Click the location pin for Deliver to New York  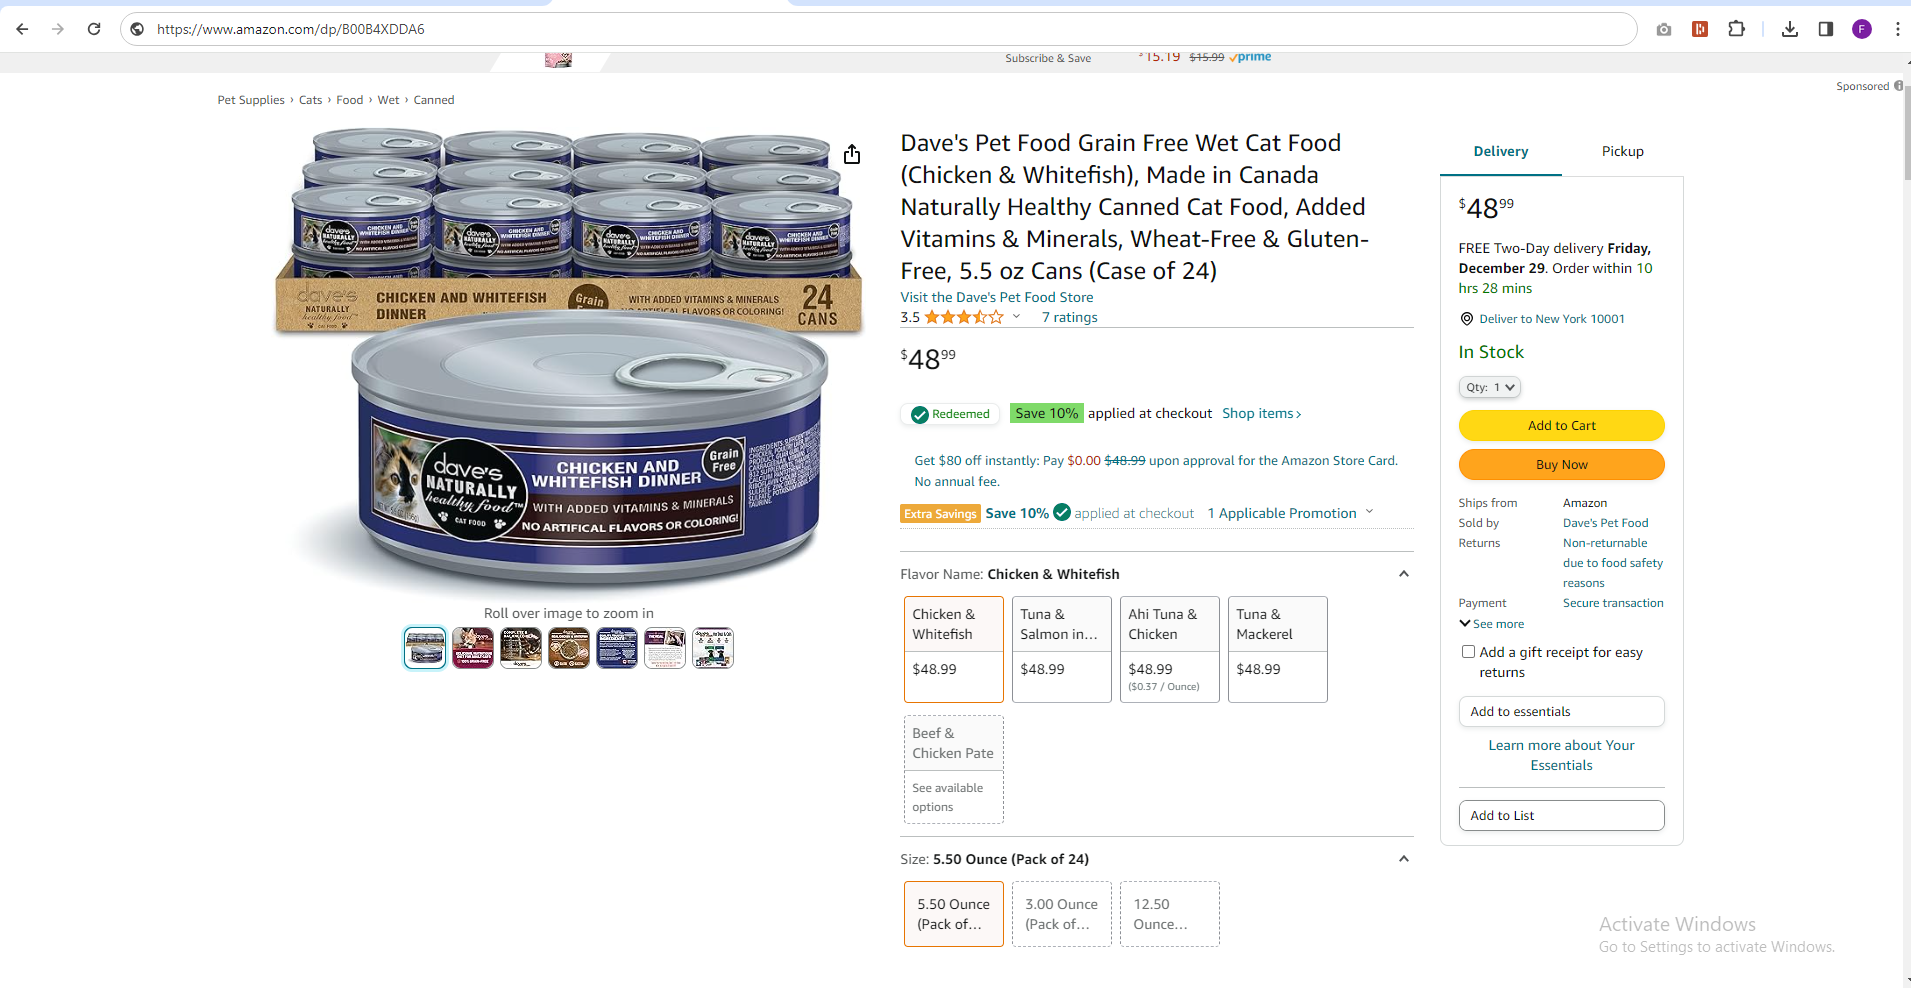tap(1467, 319)
